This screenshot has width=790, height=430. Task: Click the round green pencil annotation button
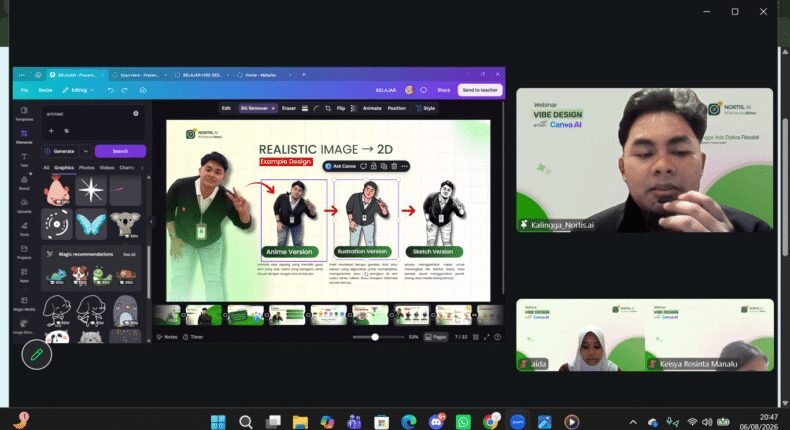click(x=36, y=355)
